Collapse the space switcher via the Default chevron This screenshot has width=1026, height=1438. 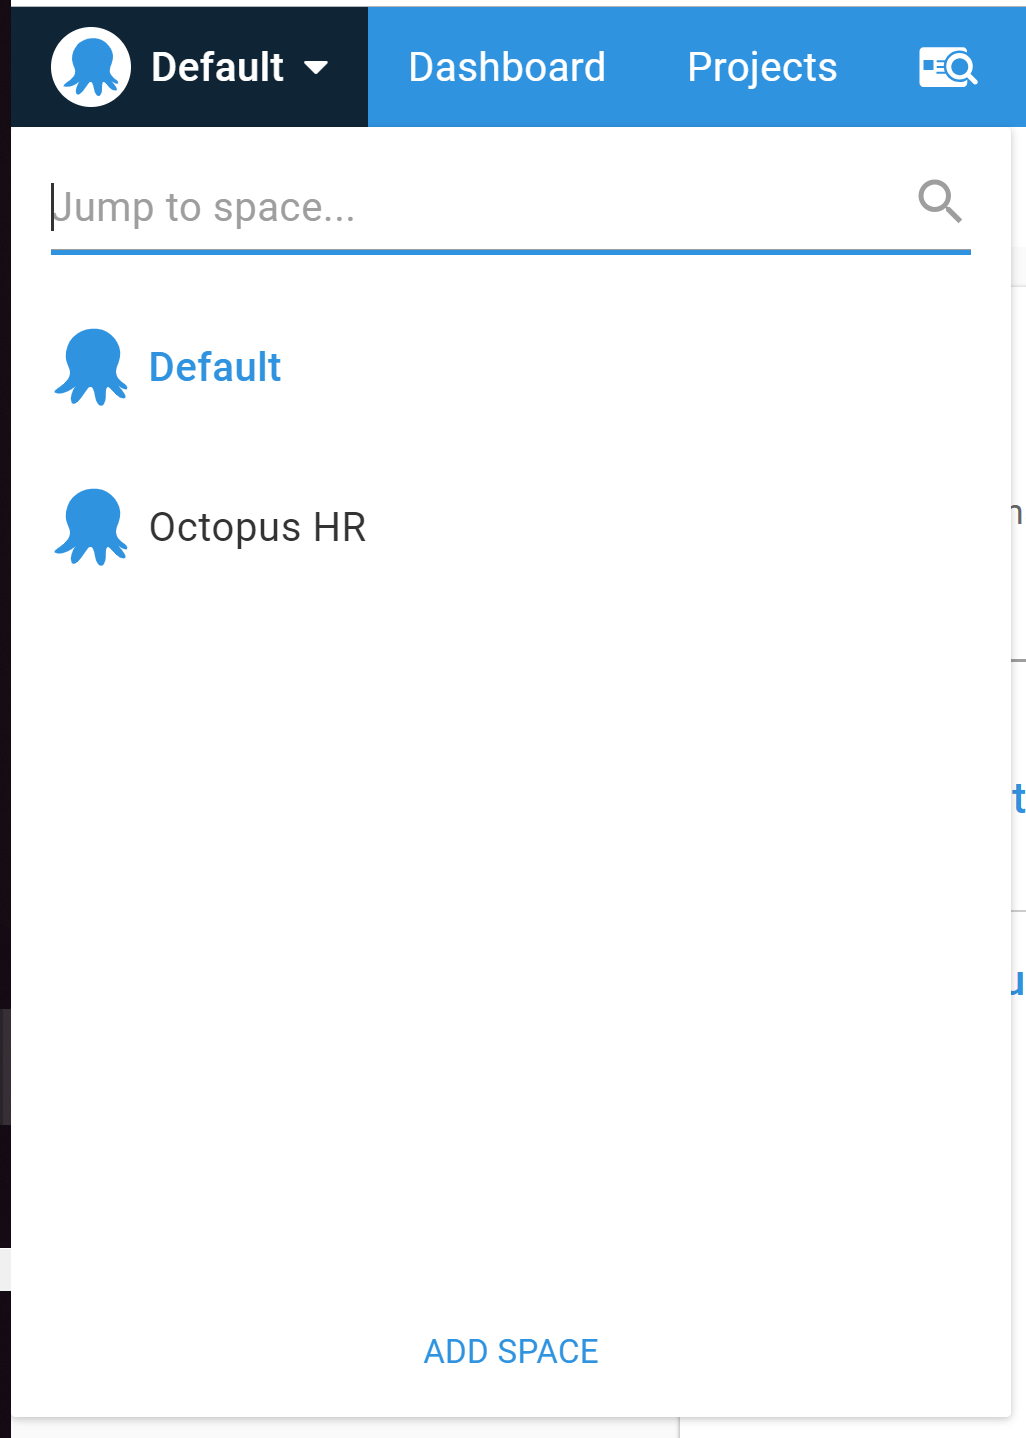tap(317, 68)
